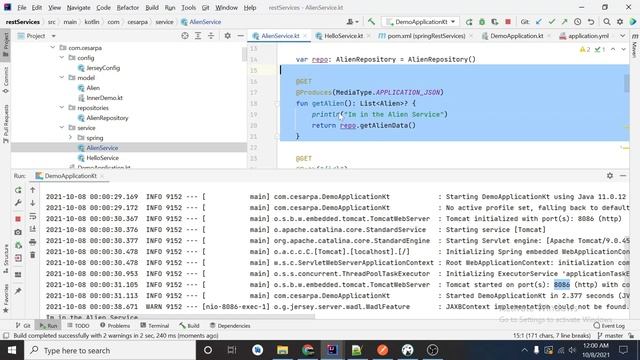640x360 pixels.
Task: Click Git Commit checkmark icon
Action: pyautogui.click(x=552, y=22)
